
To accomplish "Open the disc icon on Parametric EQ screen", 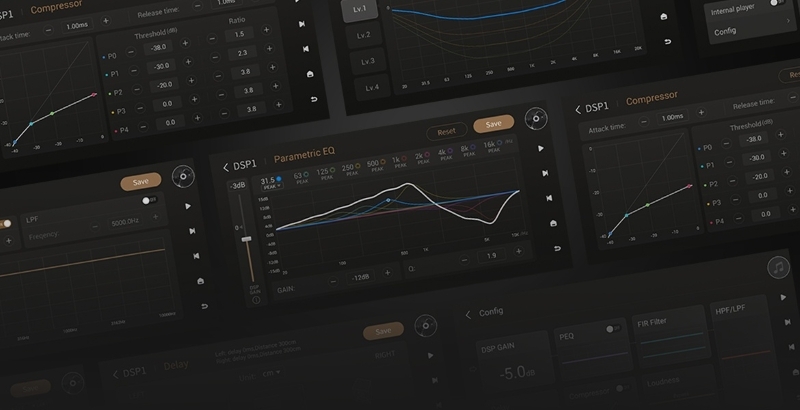I will 536,119.
